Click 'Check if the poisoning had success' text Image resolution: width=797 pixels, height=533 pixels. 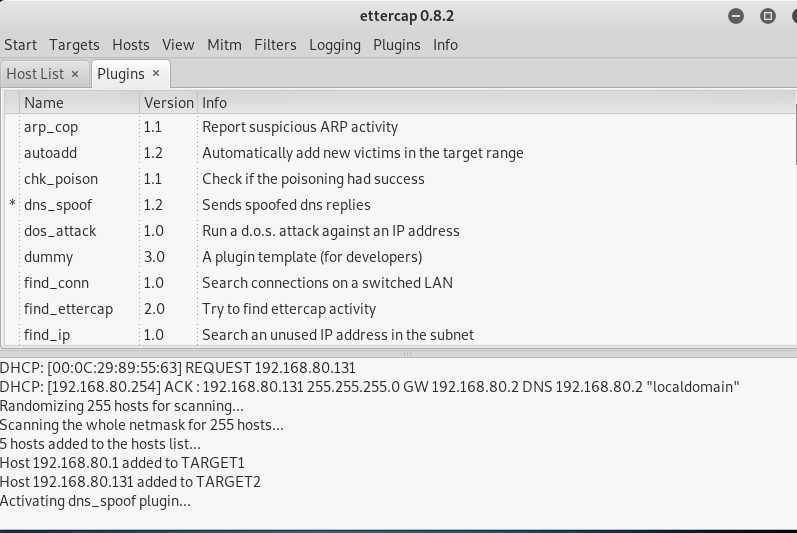tap(313, 179)
